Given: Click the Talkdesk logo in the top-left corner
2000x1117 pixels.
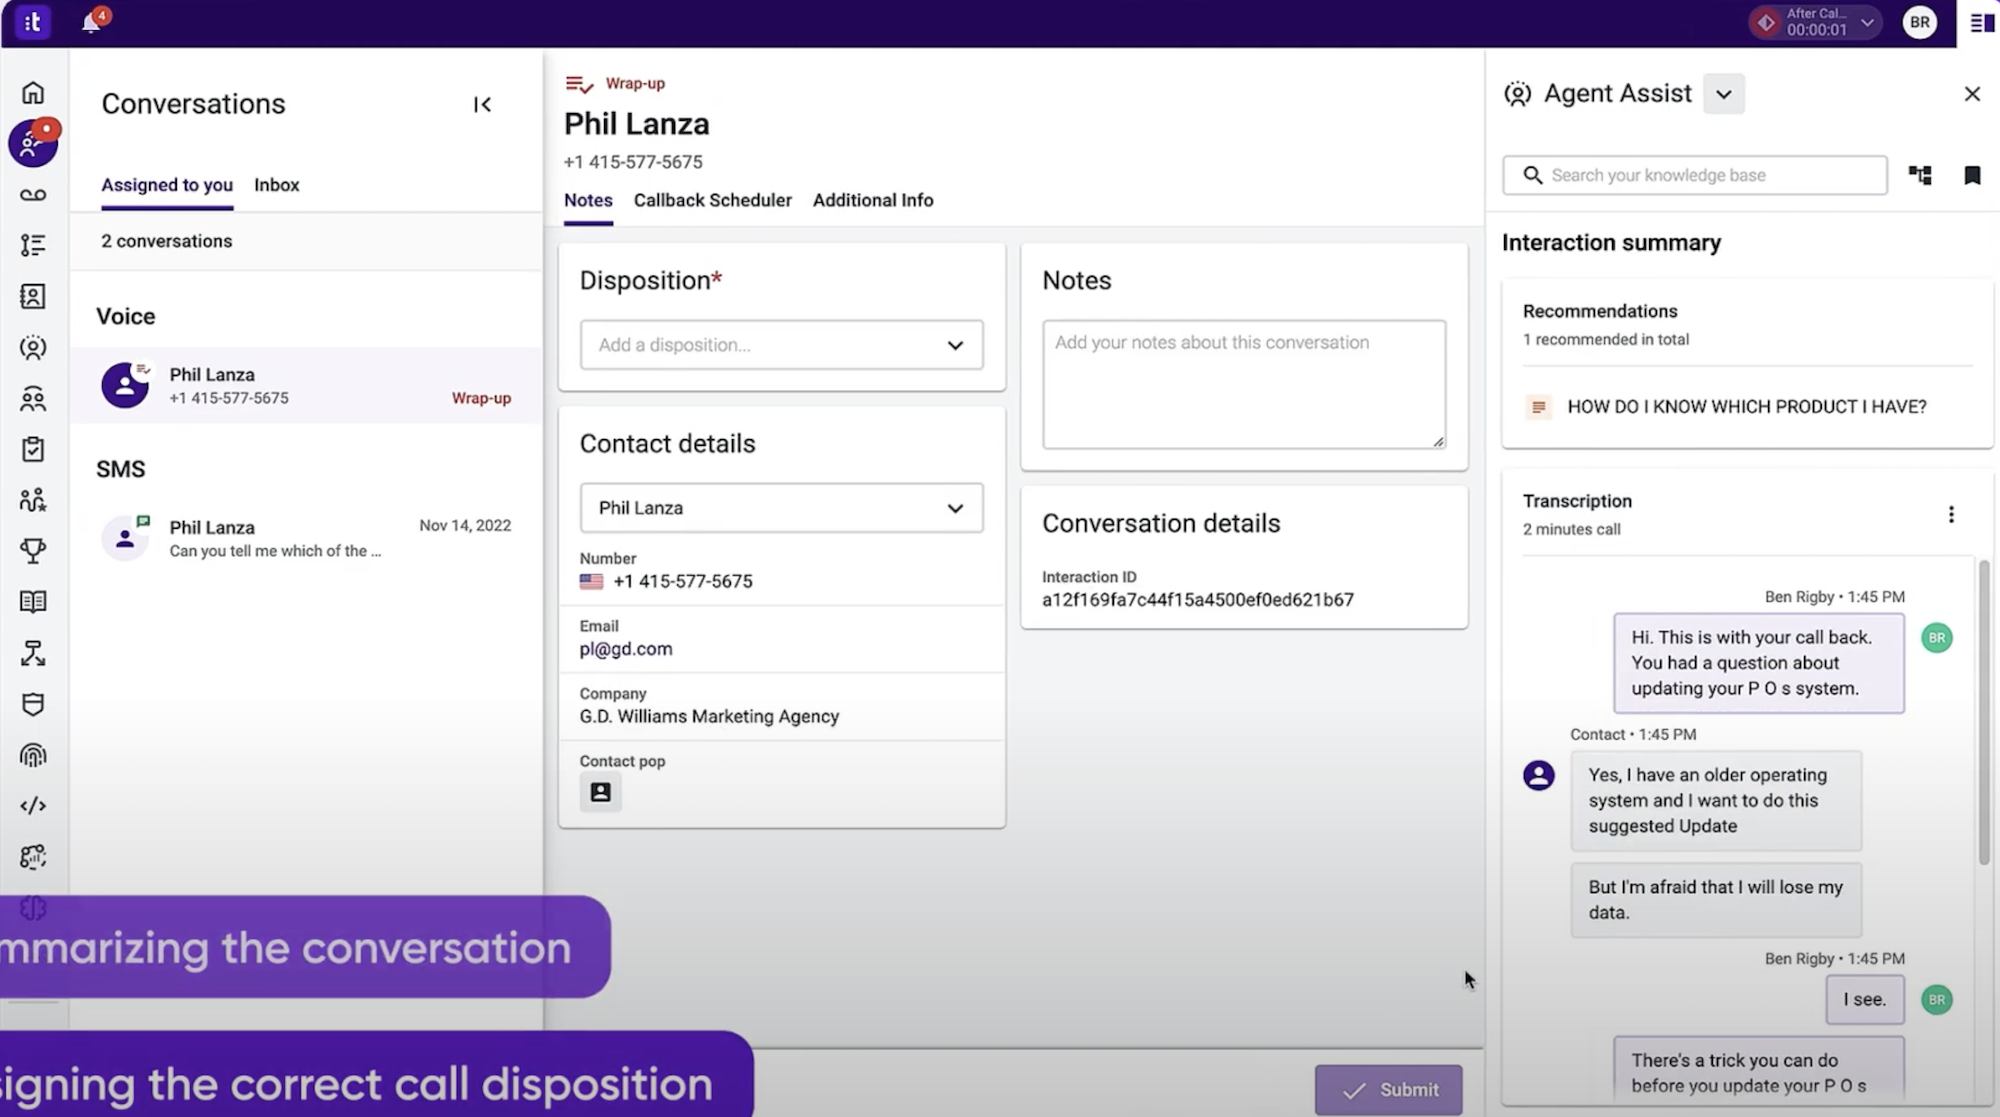Looking at the screenshot, I should coord(32,22).
